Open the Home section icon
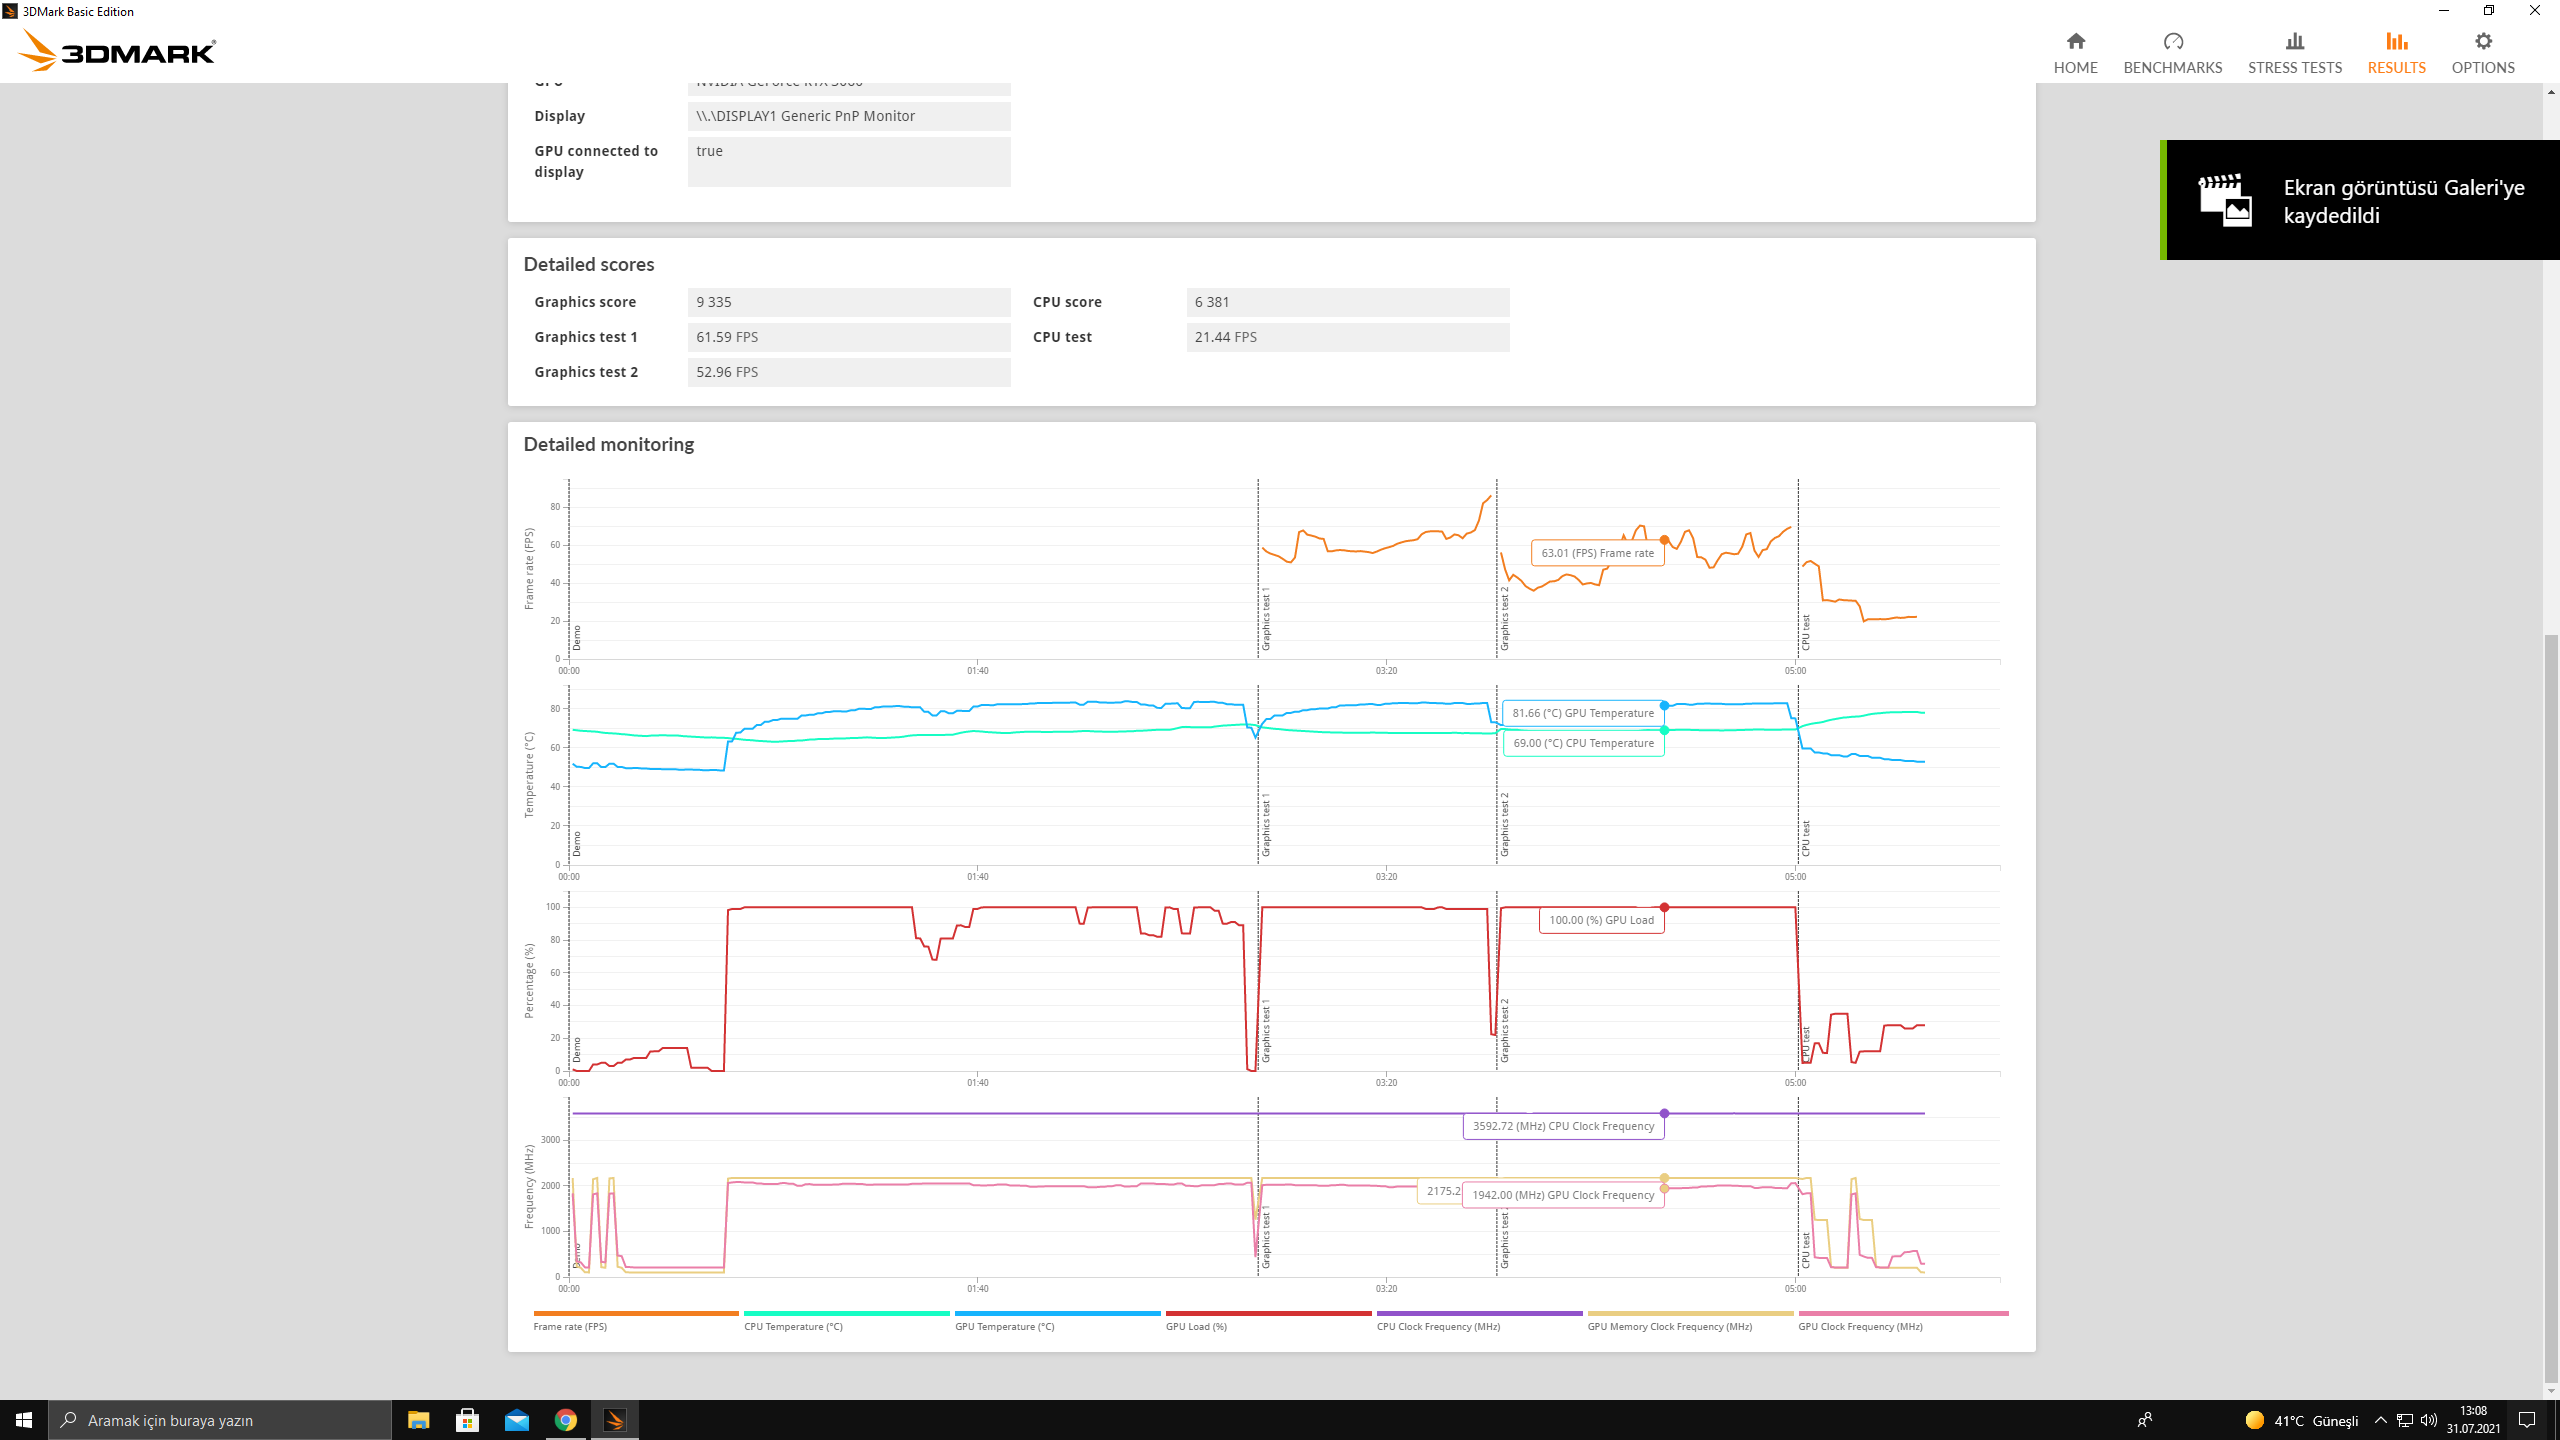Viewport: 2560px width, 1440px height. click(x=2075, y=41)
